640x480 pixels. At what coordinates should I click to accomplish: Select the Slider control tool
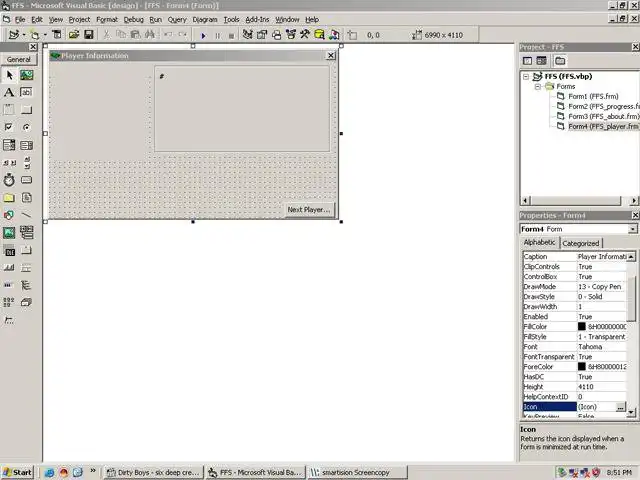tap(9, 320)
